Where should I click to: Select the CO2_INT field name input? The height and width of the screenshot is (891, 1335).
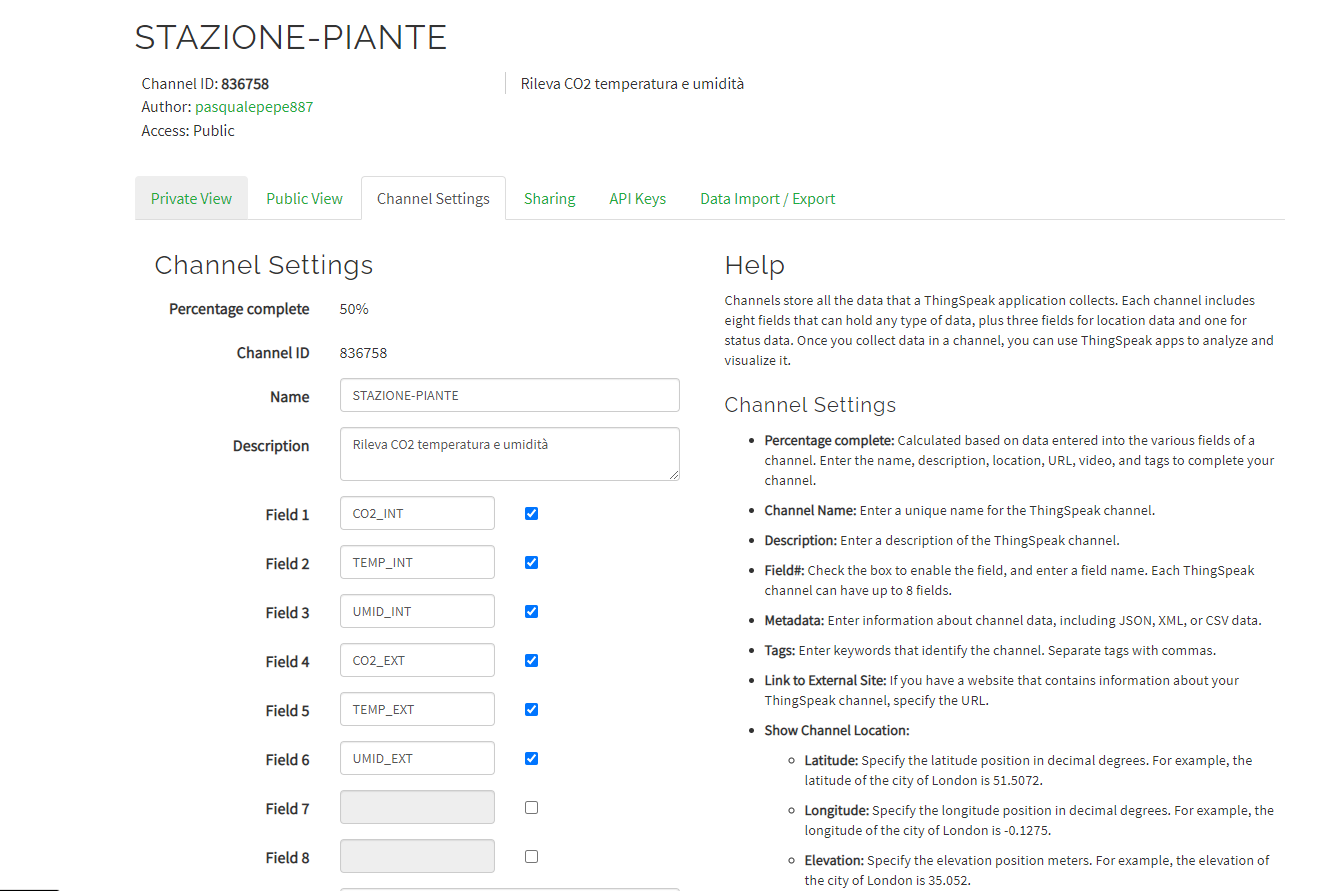417,513
